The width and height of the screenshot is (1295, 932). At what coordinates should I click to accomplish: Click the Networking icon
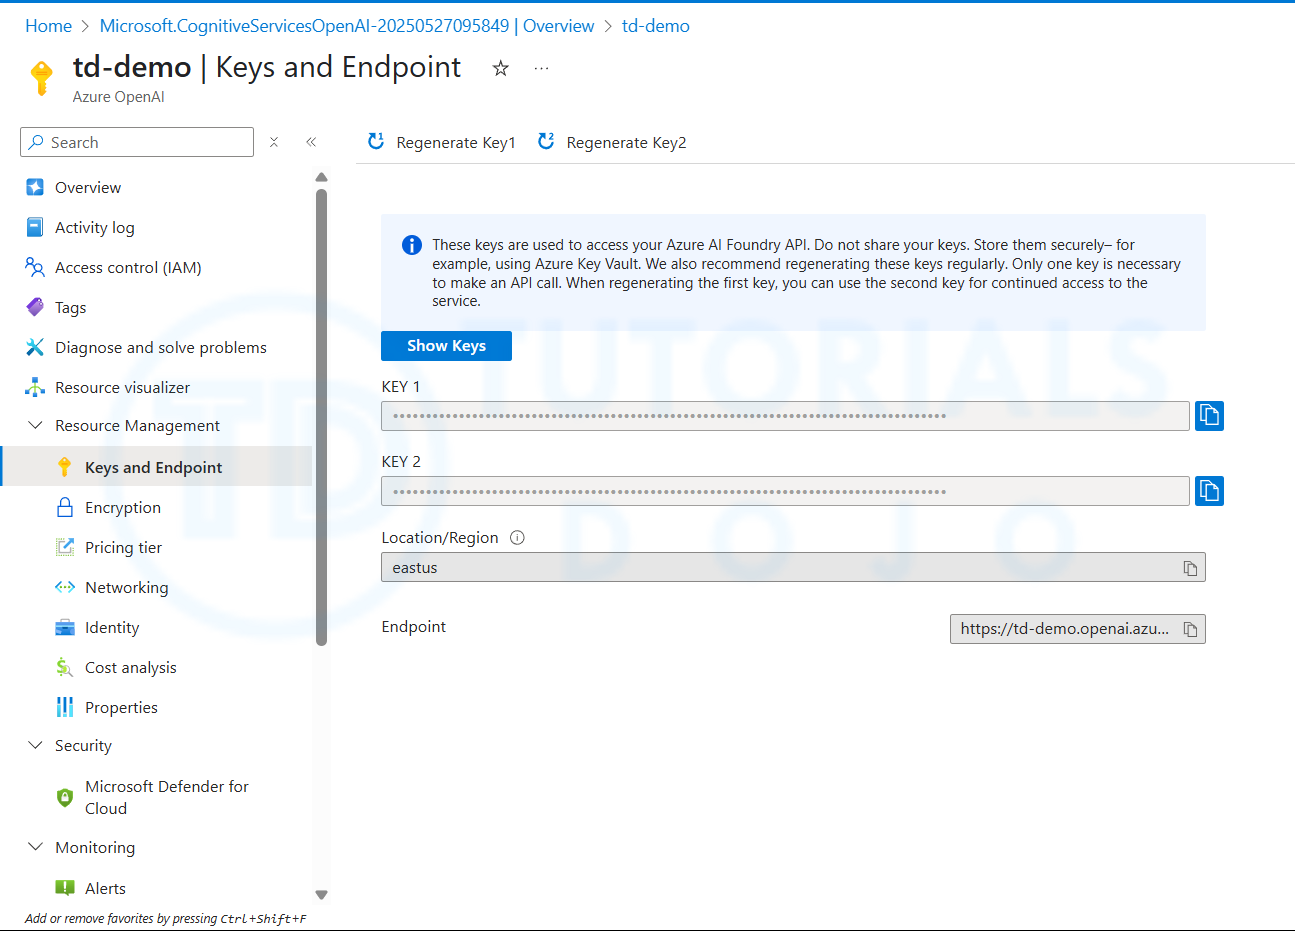coord(65,587)
